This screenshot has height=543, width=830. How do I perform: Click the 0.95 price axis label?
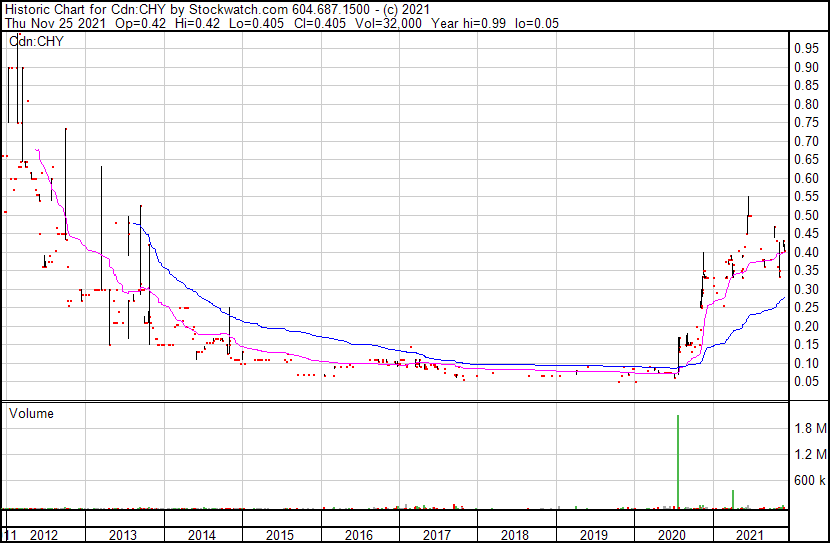[805, 48]
